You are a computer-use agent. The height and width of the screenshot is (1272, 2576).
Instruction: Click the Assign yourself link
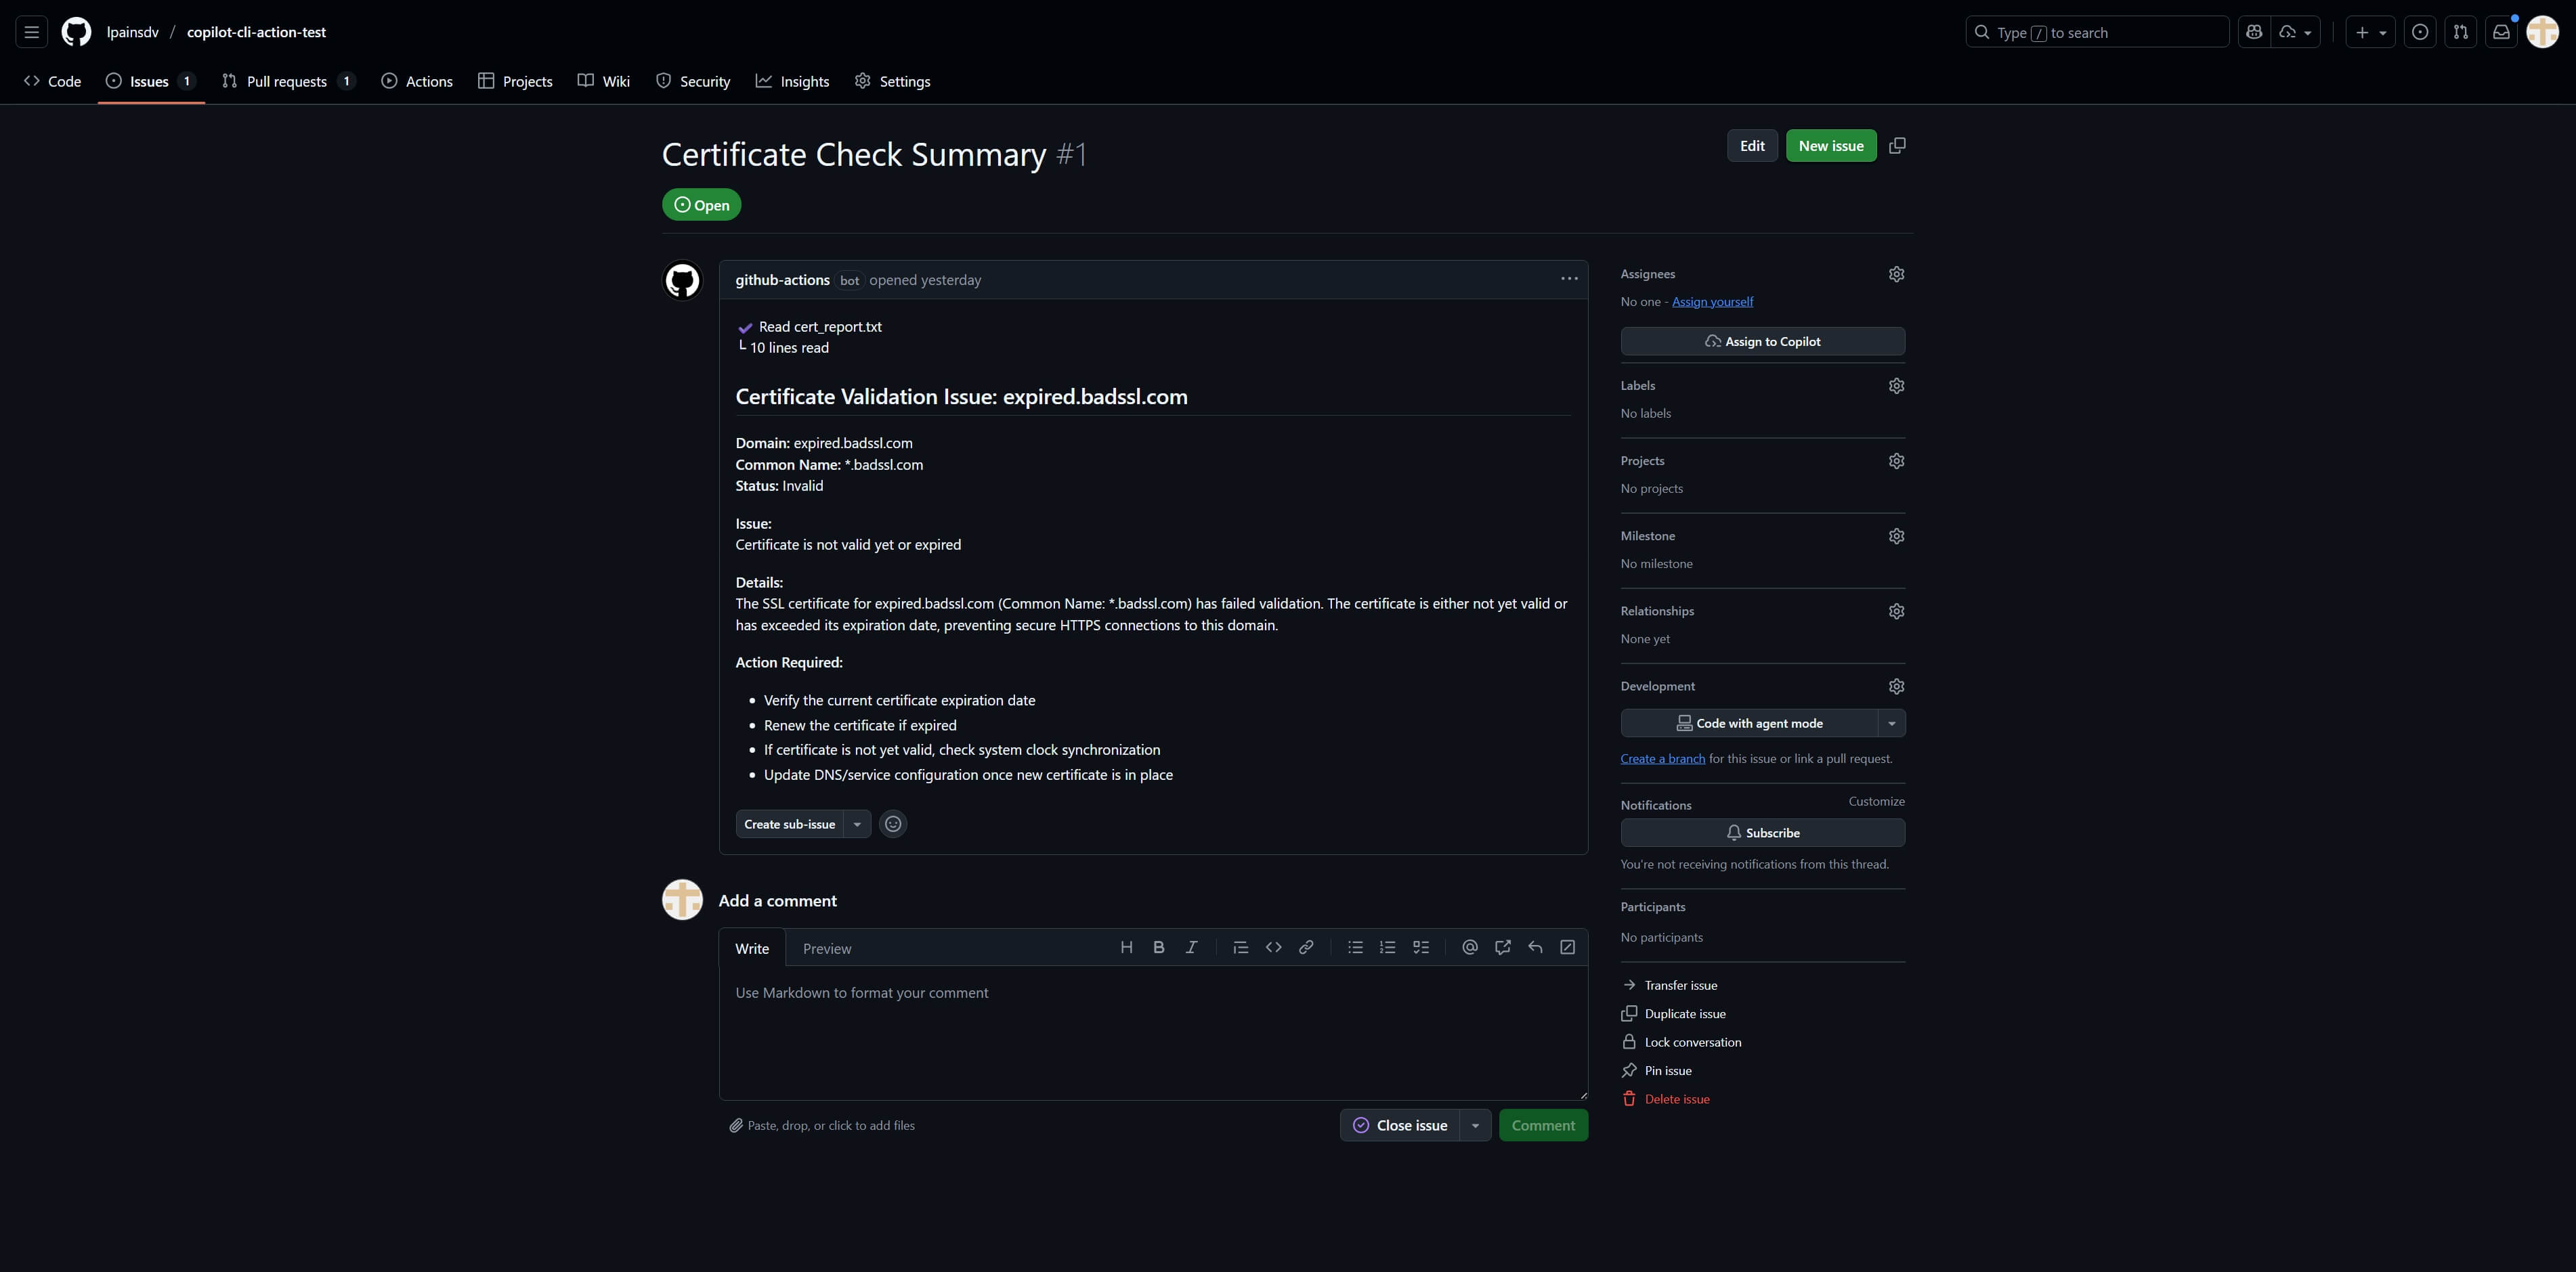[x=1712, y=301]
